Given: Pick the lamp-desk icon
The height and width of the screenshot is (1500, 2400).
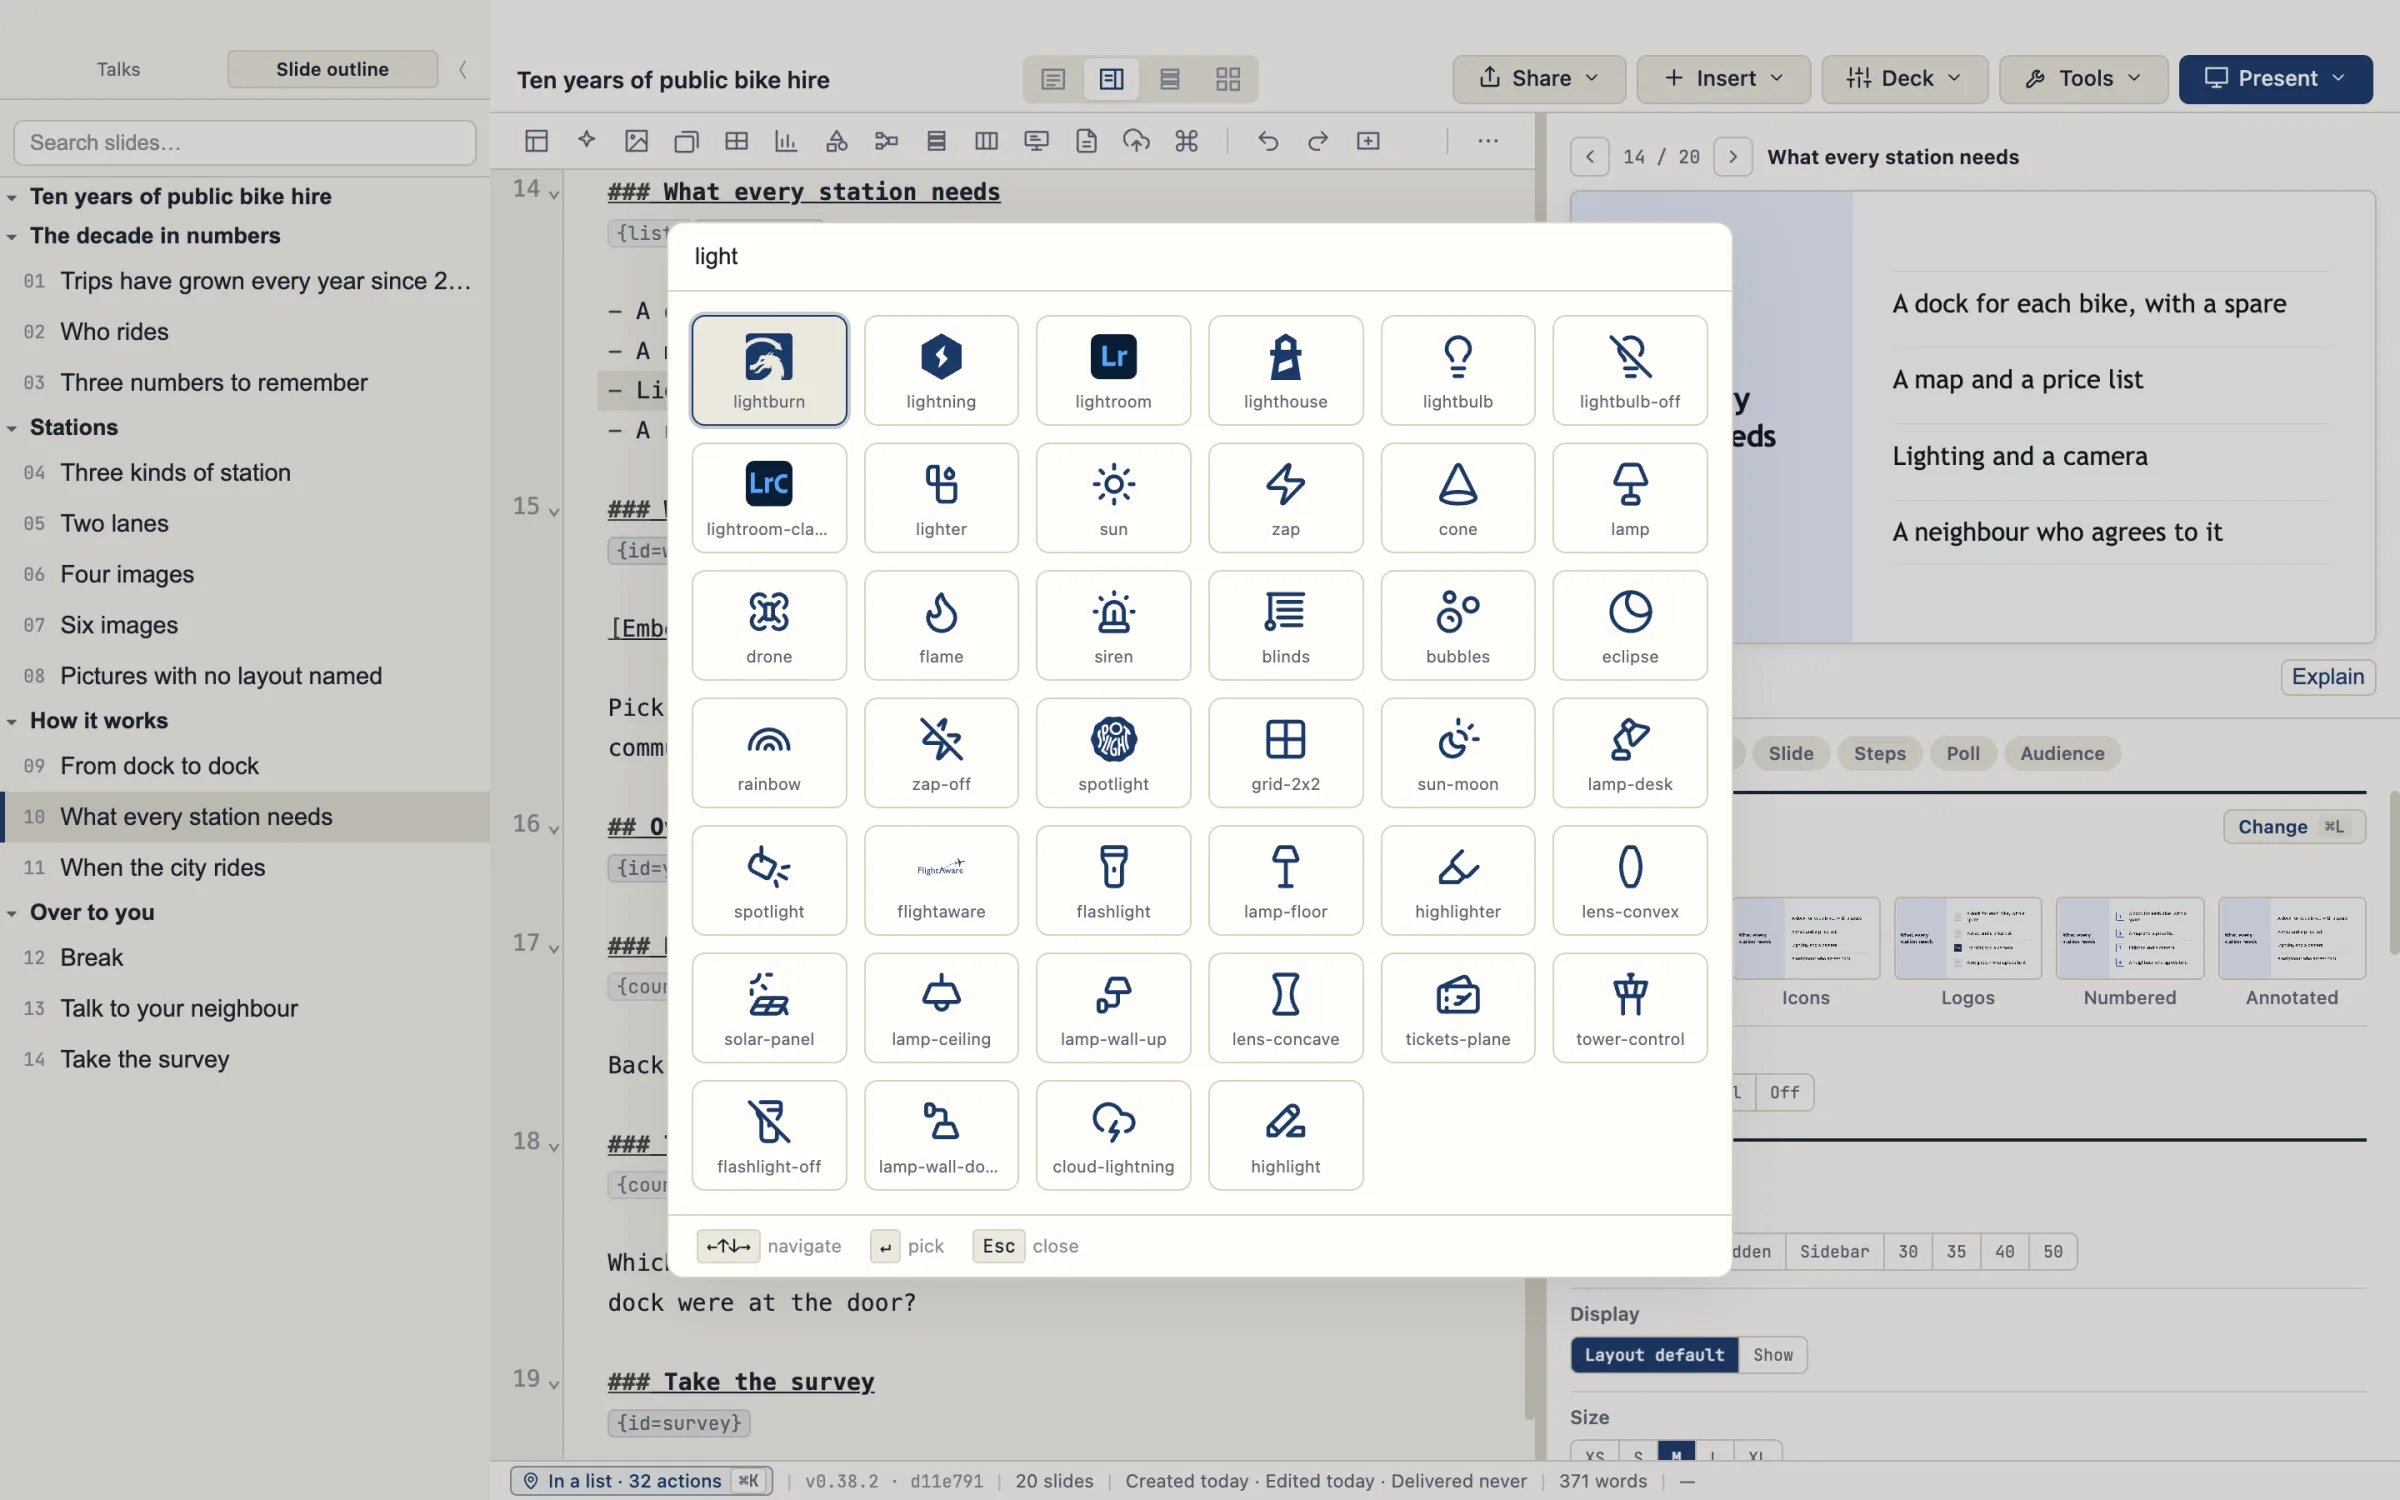Looking at the screenshot, I should click(x=1629, y=753).
